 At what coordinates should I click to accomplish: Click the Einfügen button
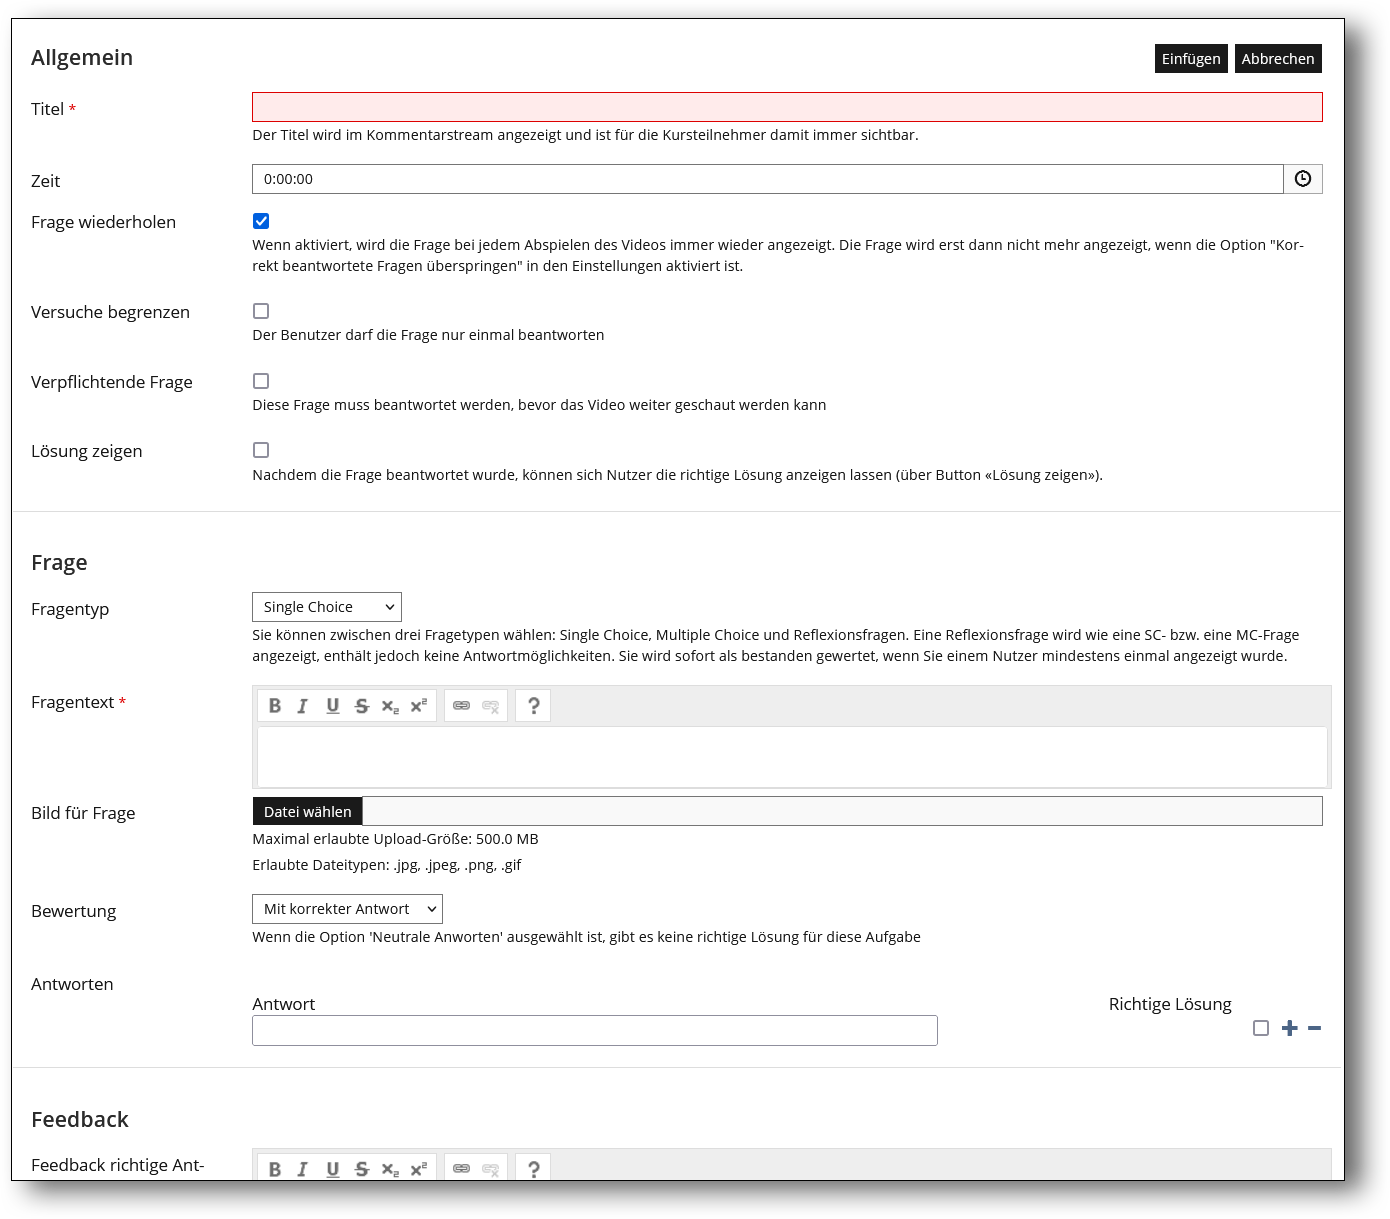[x=1191, y=59]
